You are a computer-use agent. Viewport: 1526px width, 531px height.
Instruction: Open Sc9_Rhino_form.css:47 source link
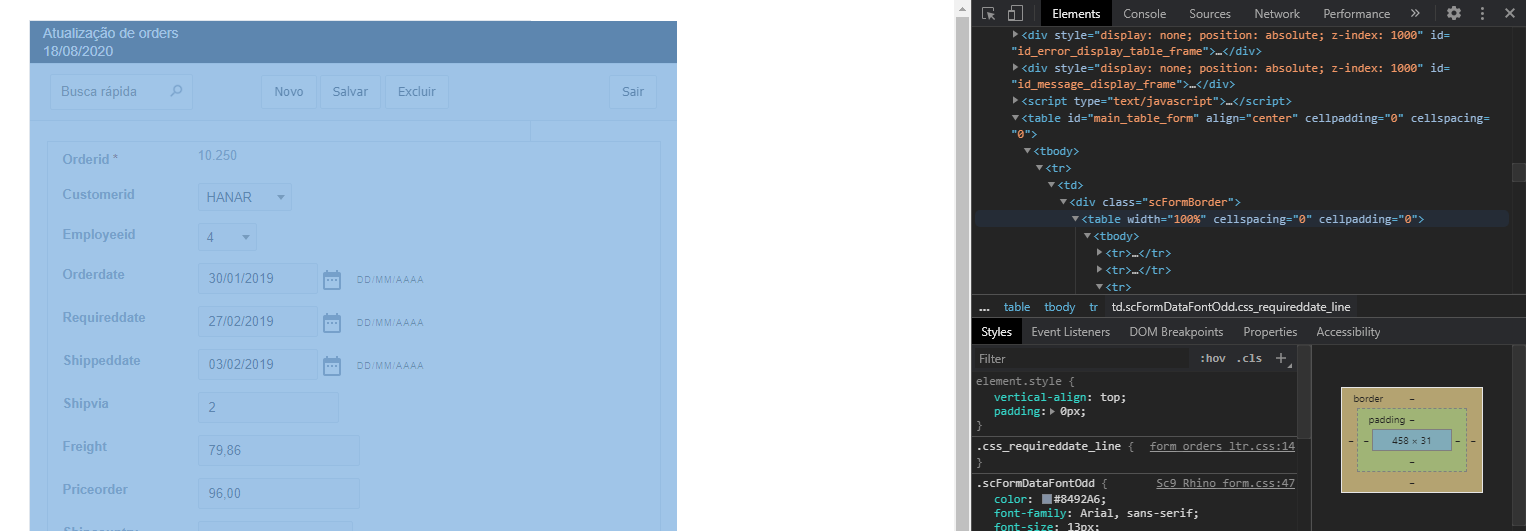[x=1225, y=483]
